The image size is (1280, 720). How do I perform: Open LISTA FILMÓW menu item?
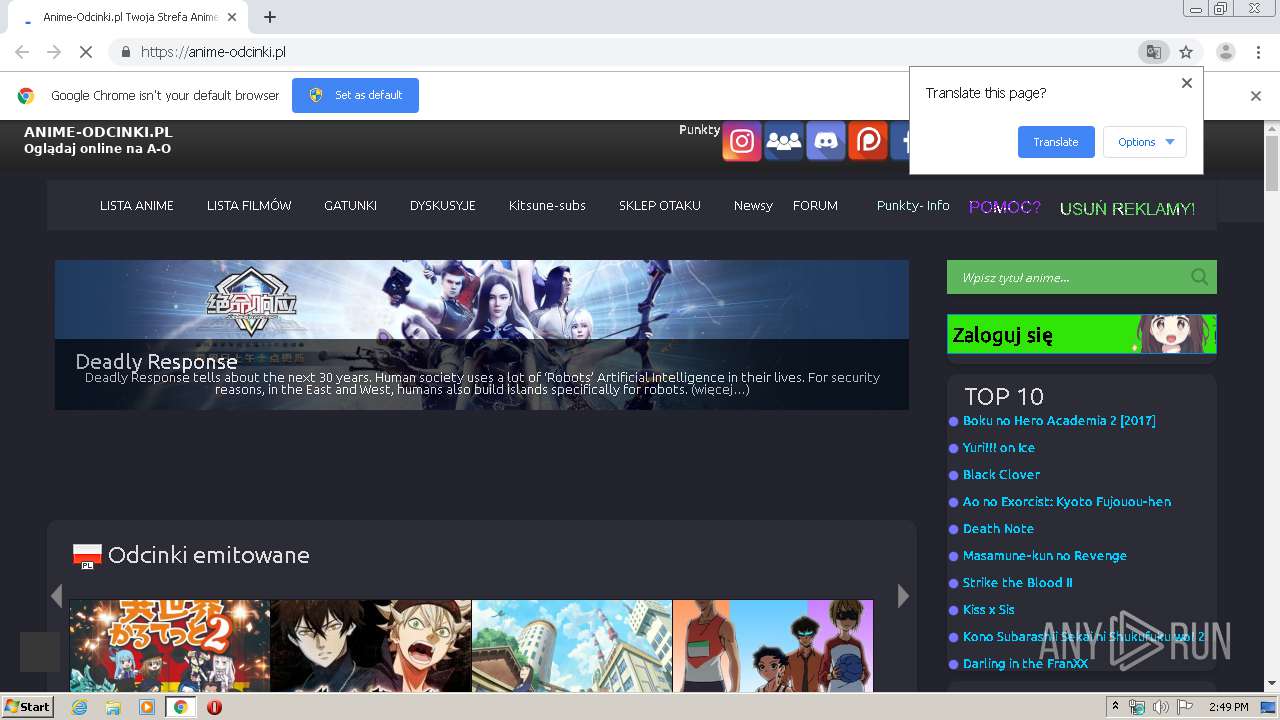(x=249, y=205)
